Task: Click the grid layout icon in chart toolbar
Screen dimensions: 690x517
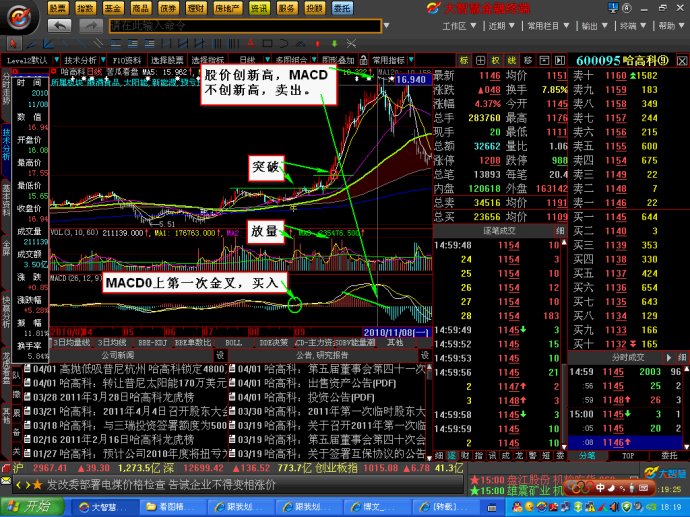Action: 480,60
